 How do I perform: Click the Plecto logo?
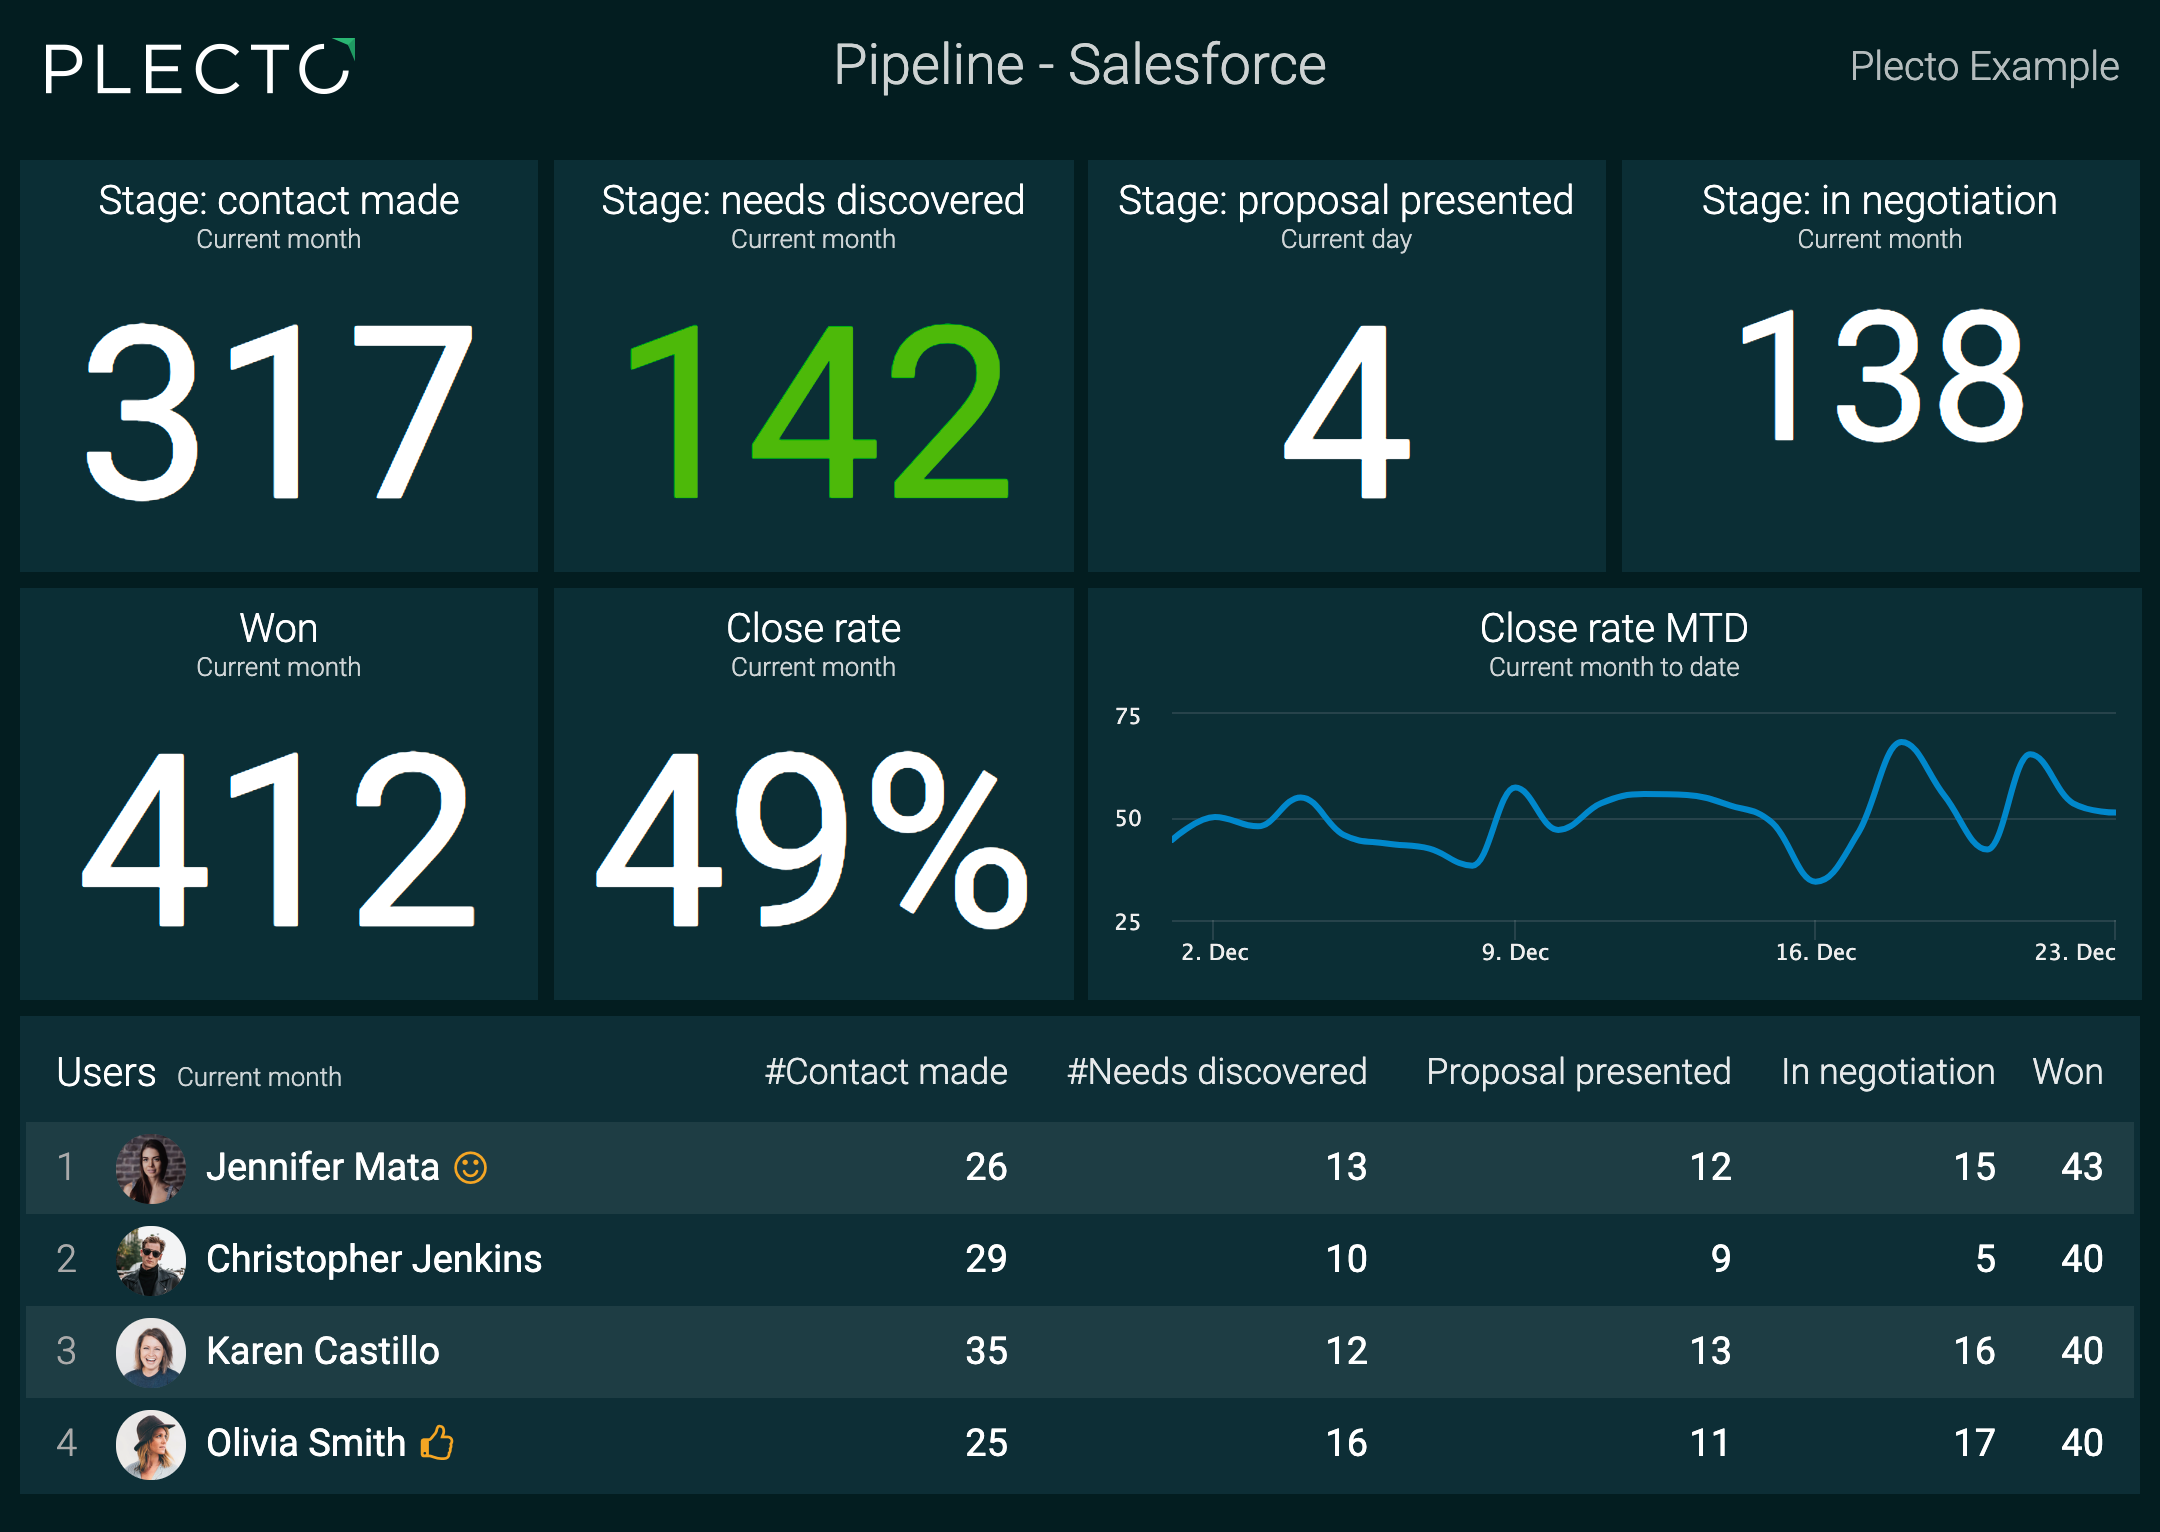point(200,67)
